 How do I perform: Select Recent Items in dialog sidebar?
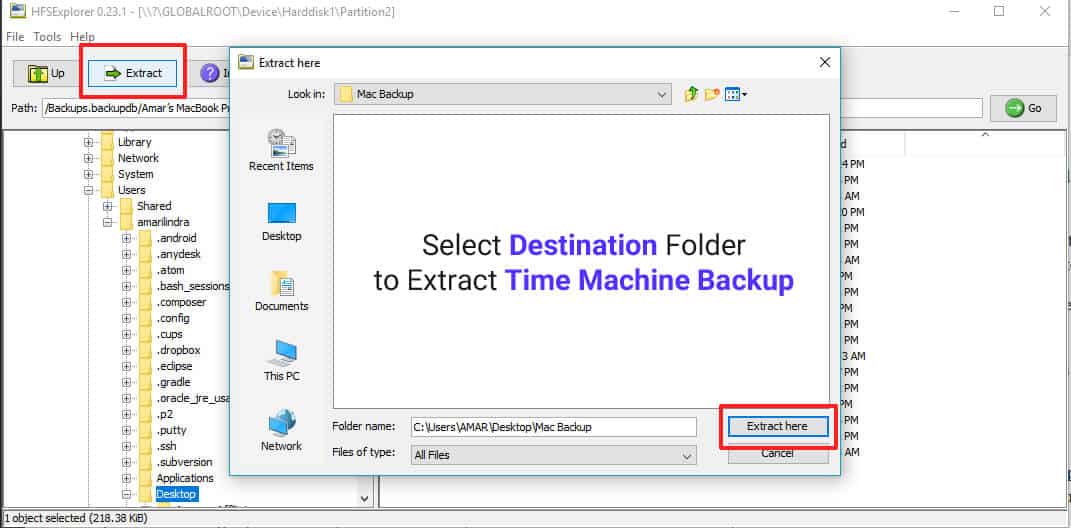(281, 150)
